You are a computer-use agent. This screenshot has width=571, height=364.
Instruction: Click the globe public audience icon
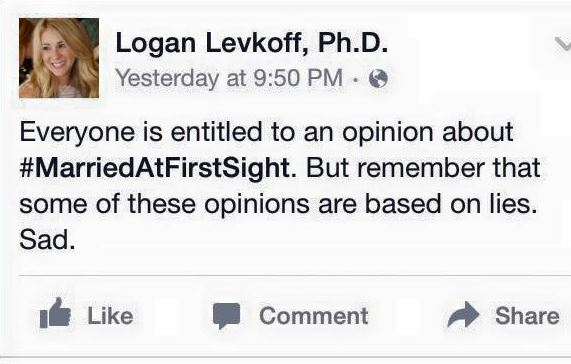[x=378, y=79]
